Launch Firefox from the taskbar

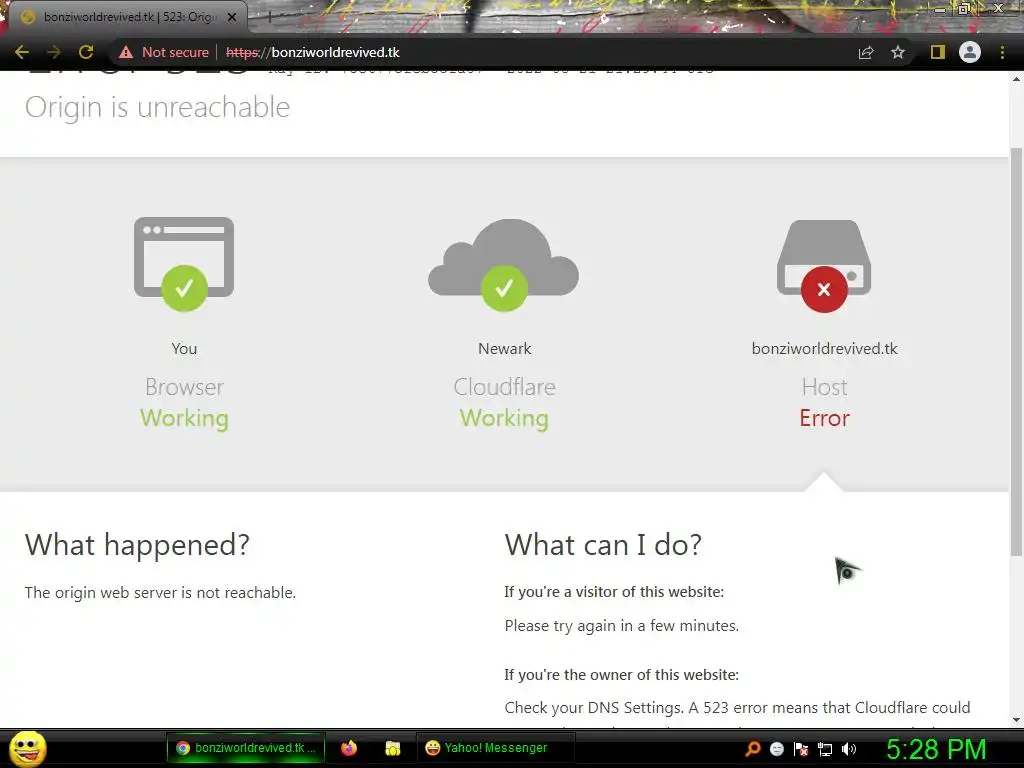click(349, 748)
